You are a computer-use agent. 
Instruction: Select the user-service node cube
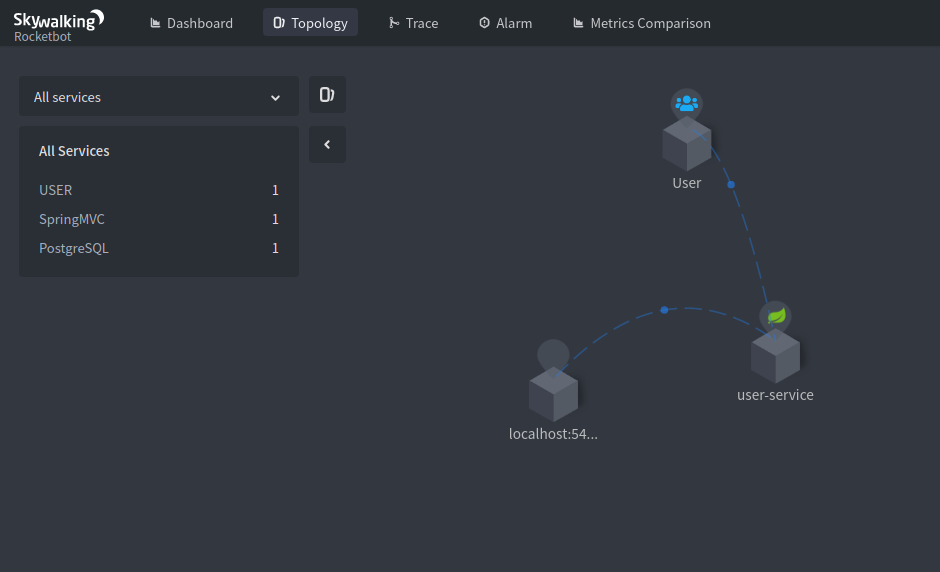[775, 357]
